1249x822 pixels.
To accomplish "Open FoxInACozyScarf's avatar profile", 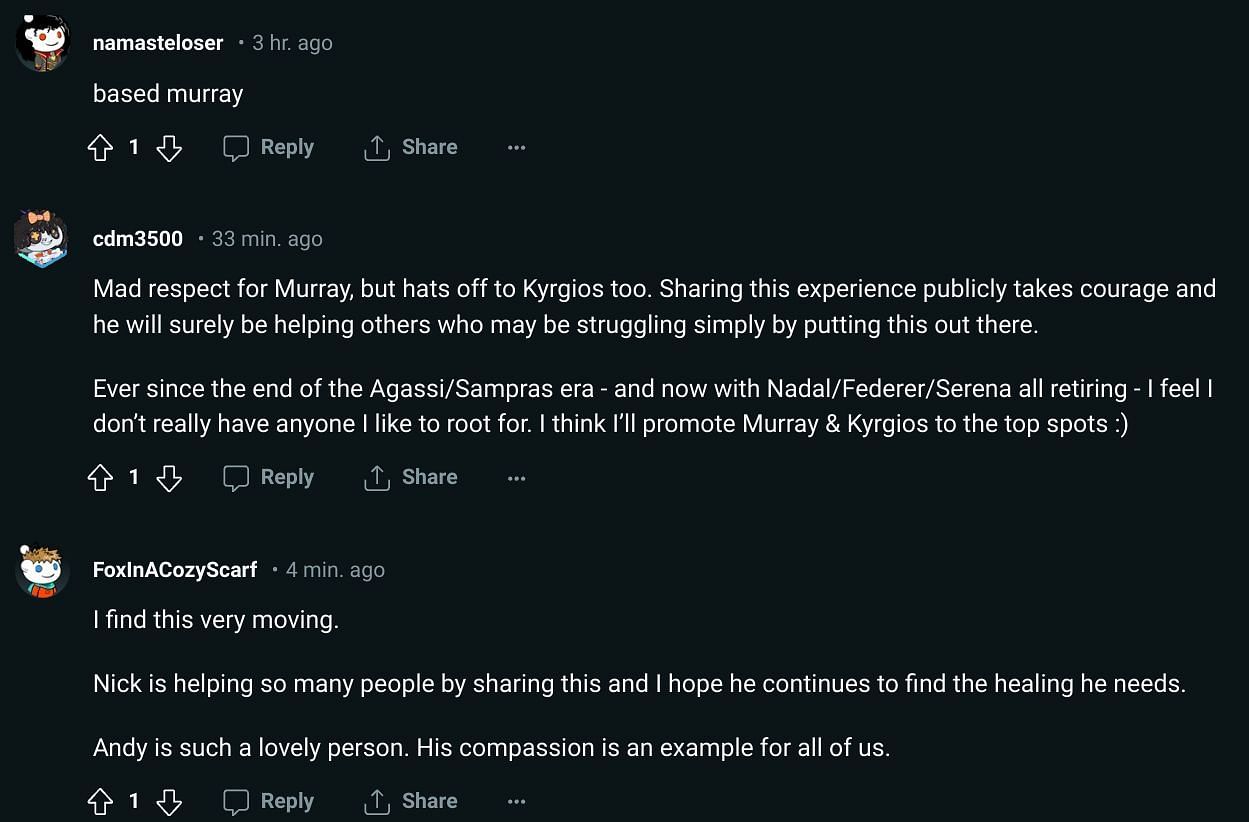I will pos(42,571).
